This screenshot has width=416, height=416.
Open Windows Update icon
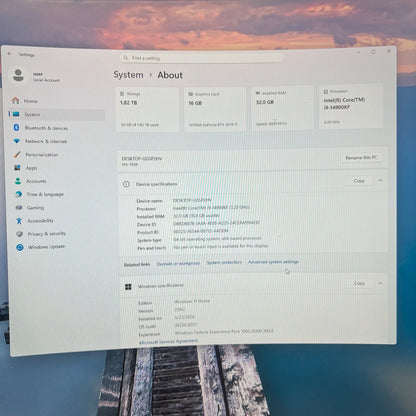pyautogui.click(x=20, y=247)
